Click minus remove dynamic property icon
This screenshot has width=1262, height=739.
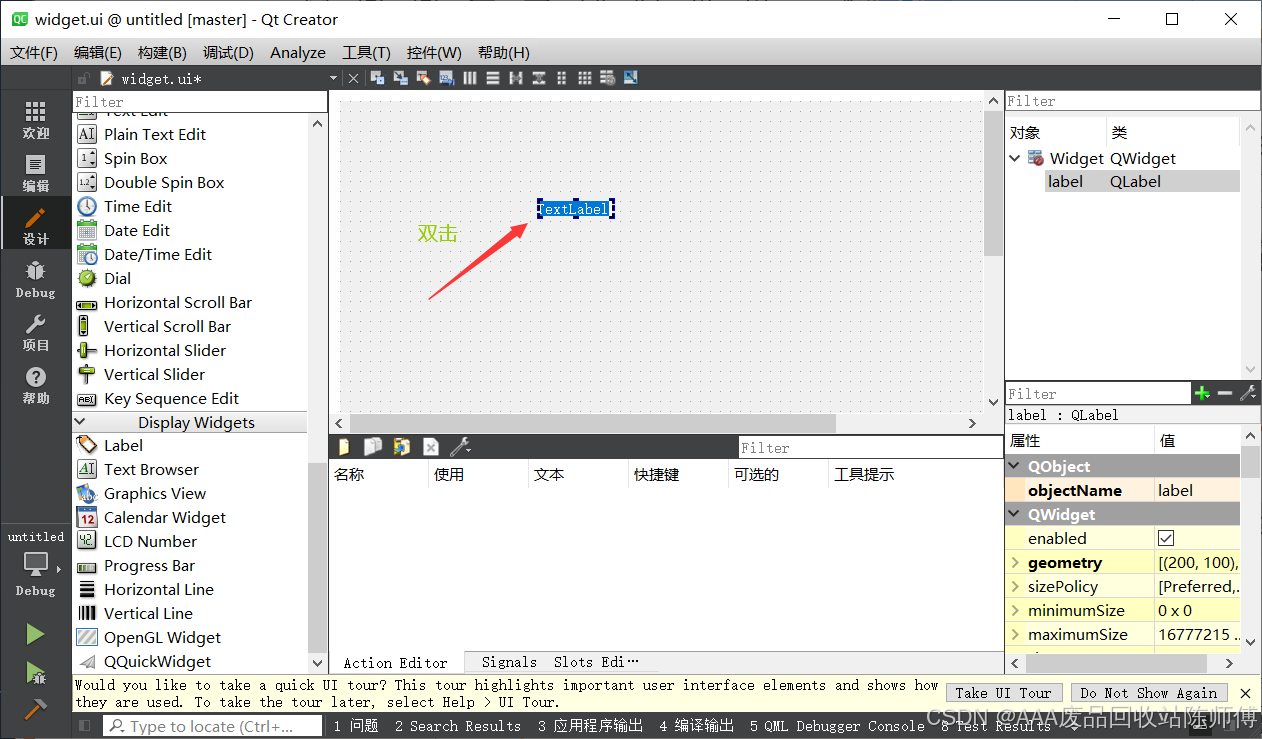coord(1225,394)
